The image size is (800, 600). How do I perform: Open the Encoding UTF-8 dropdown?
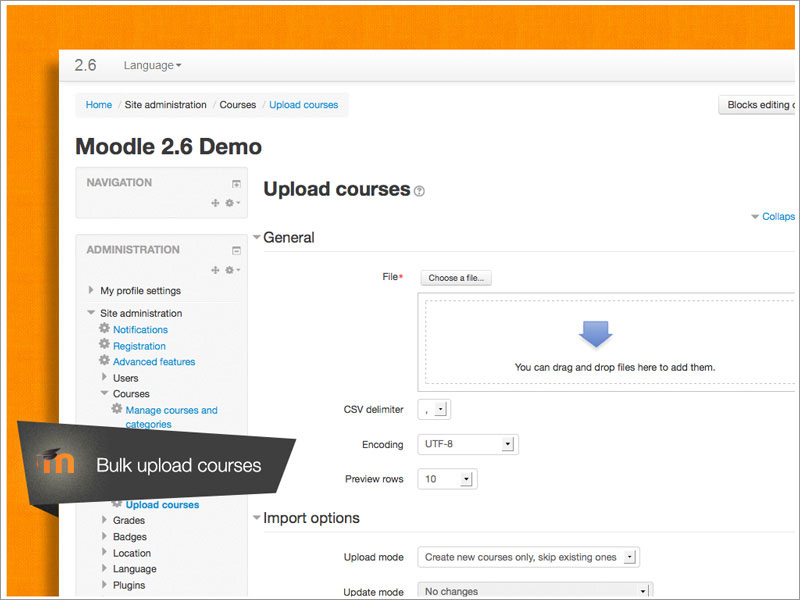pyautogui.click(x=468, y=444)
